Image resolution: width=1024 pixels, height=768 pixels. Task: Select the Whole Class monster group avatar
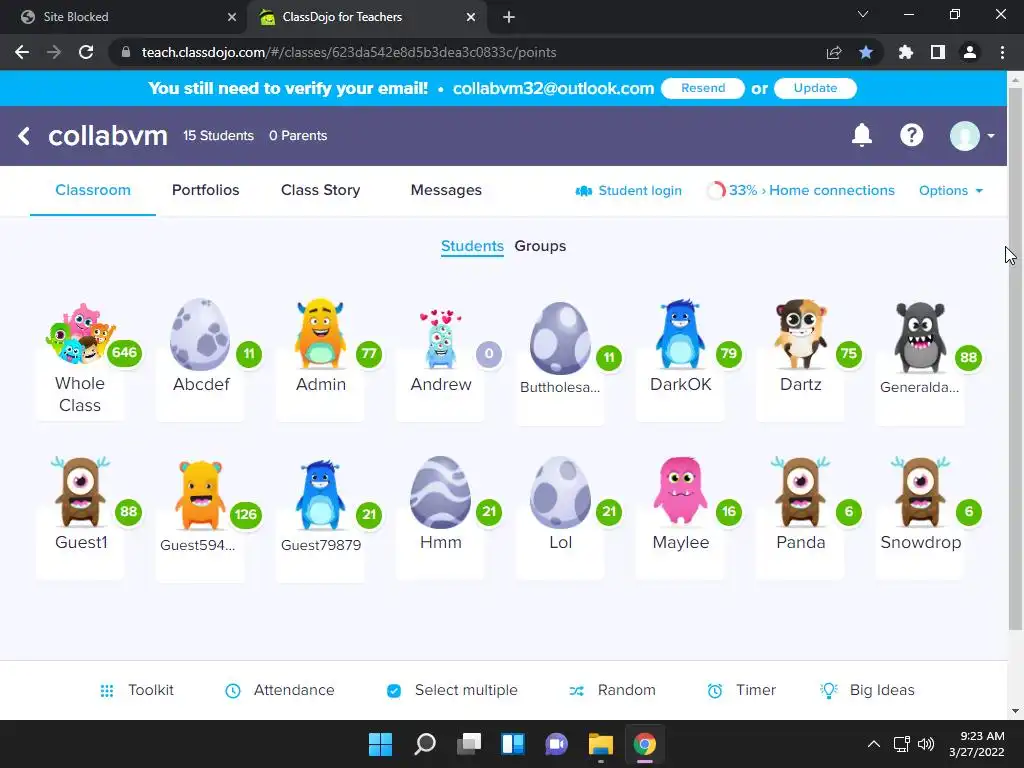80,333
